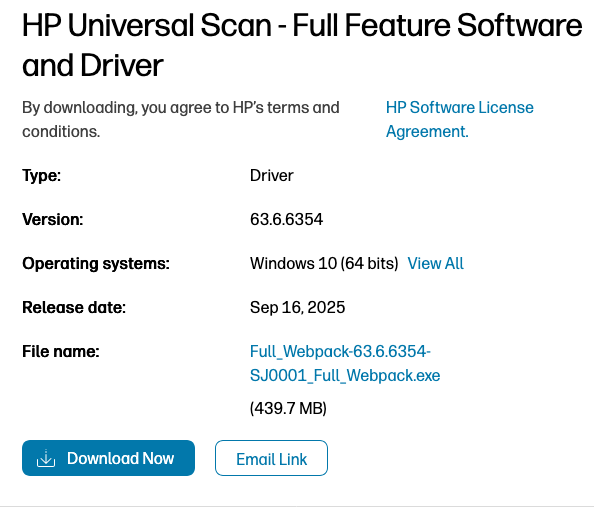Click the 'Release date:' label
Viewport: 607px width, 509px height.
click(74, 308)
